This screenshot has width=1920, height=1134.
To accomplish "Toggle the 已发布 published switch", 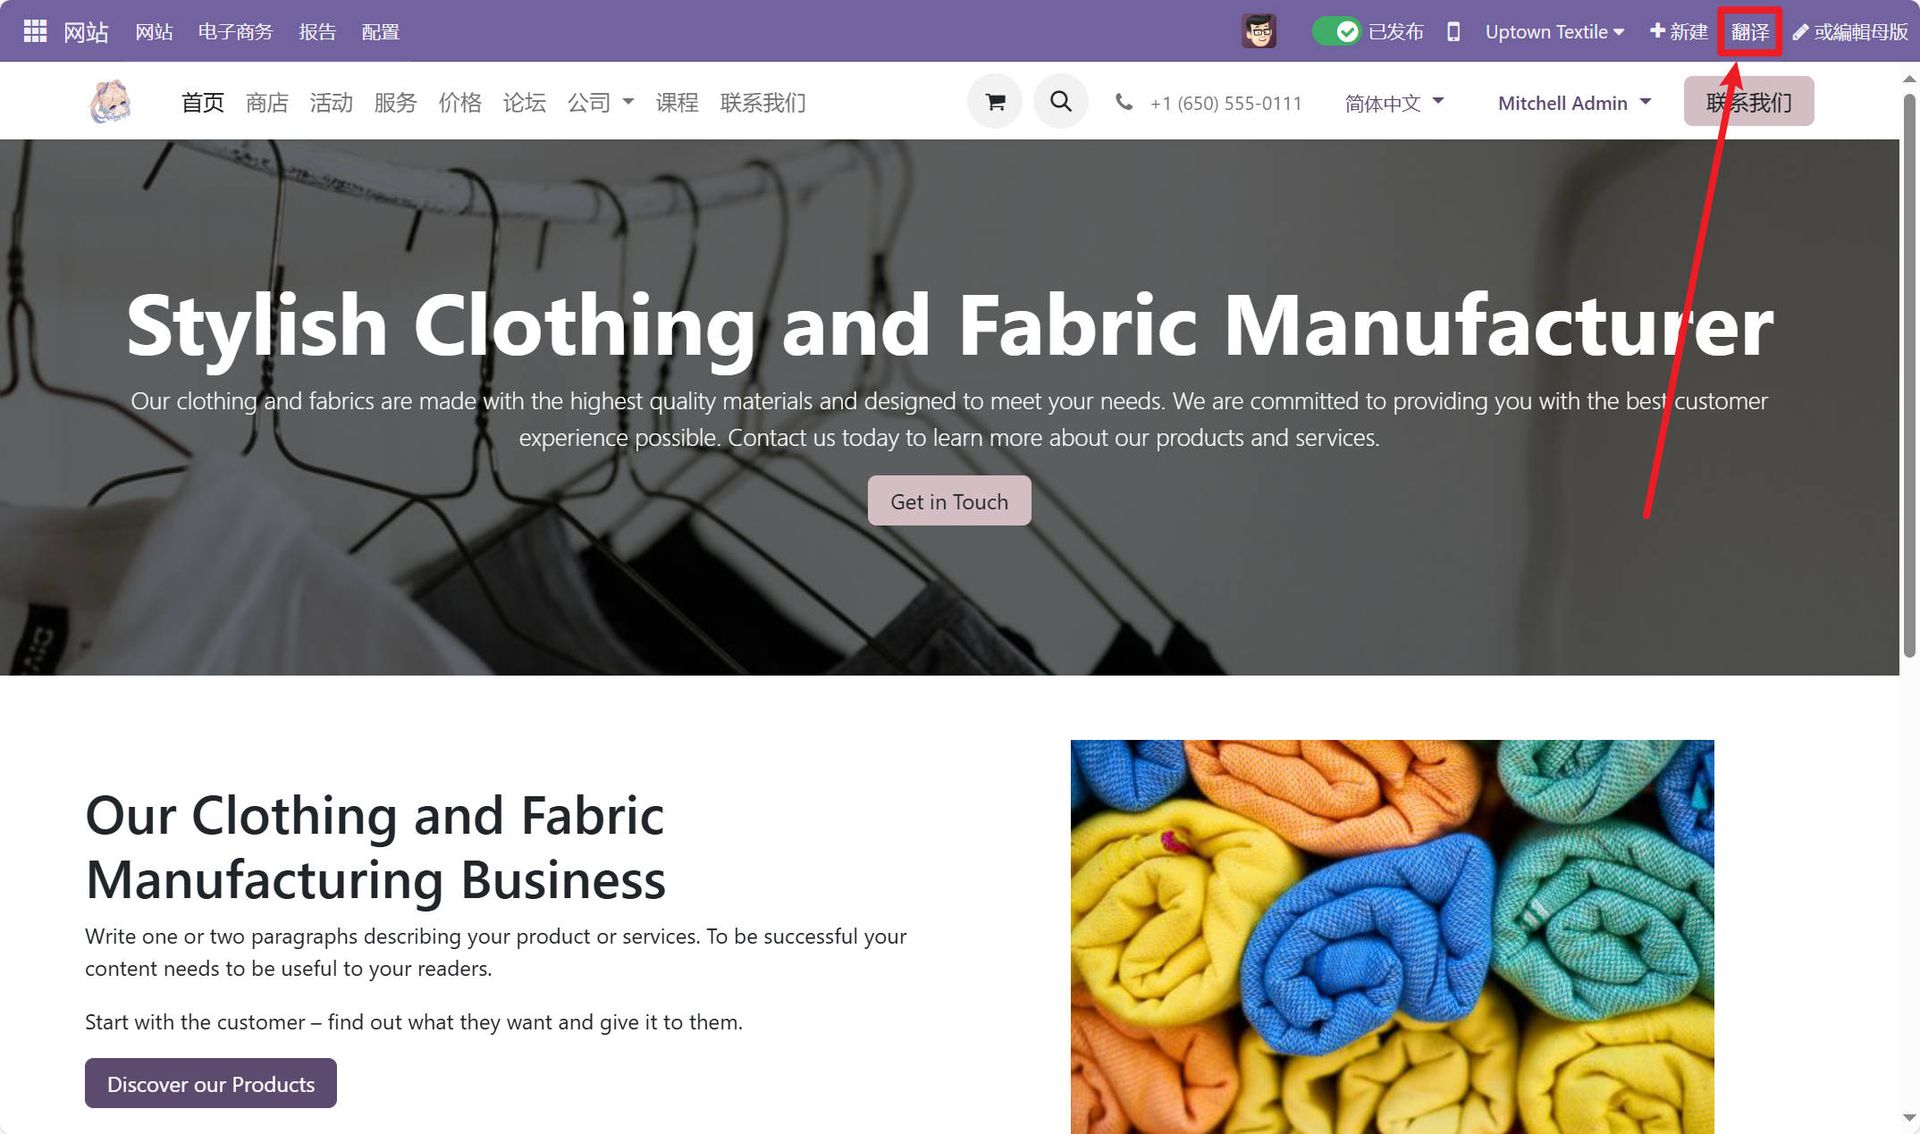I will [x=1336, y=31].
